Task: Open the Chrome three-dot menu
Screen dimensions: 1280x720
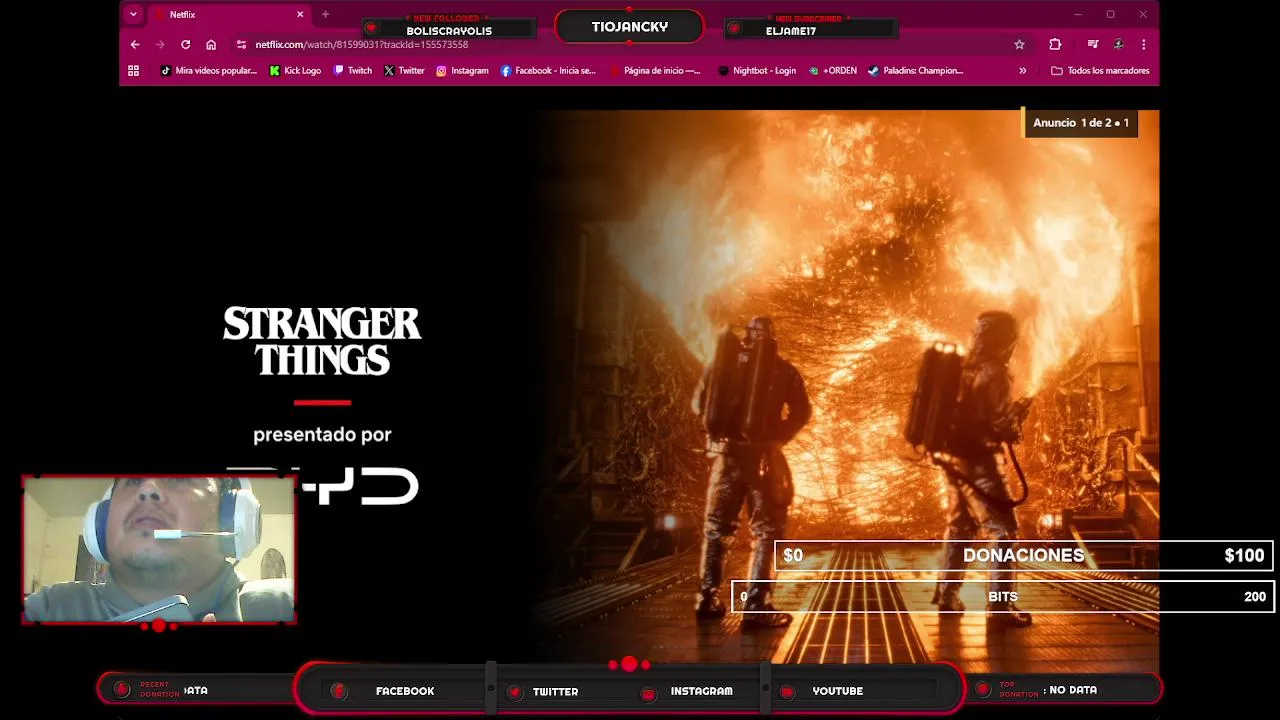Action: coord(1143,44)
